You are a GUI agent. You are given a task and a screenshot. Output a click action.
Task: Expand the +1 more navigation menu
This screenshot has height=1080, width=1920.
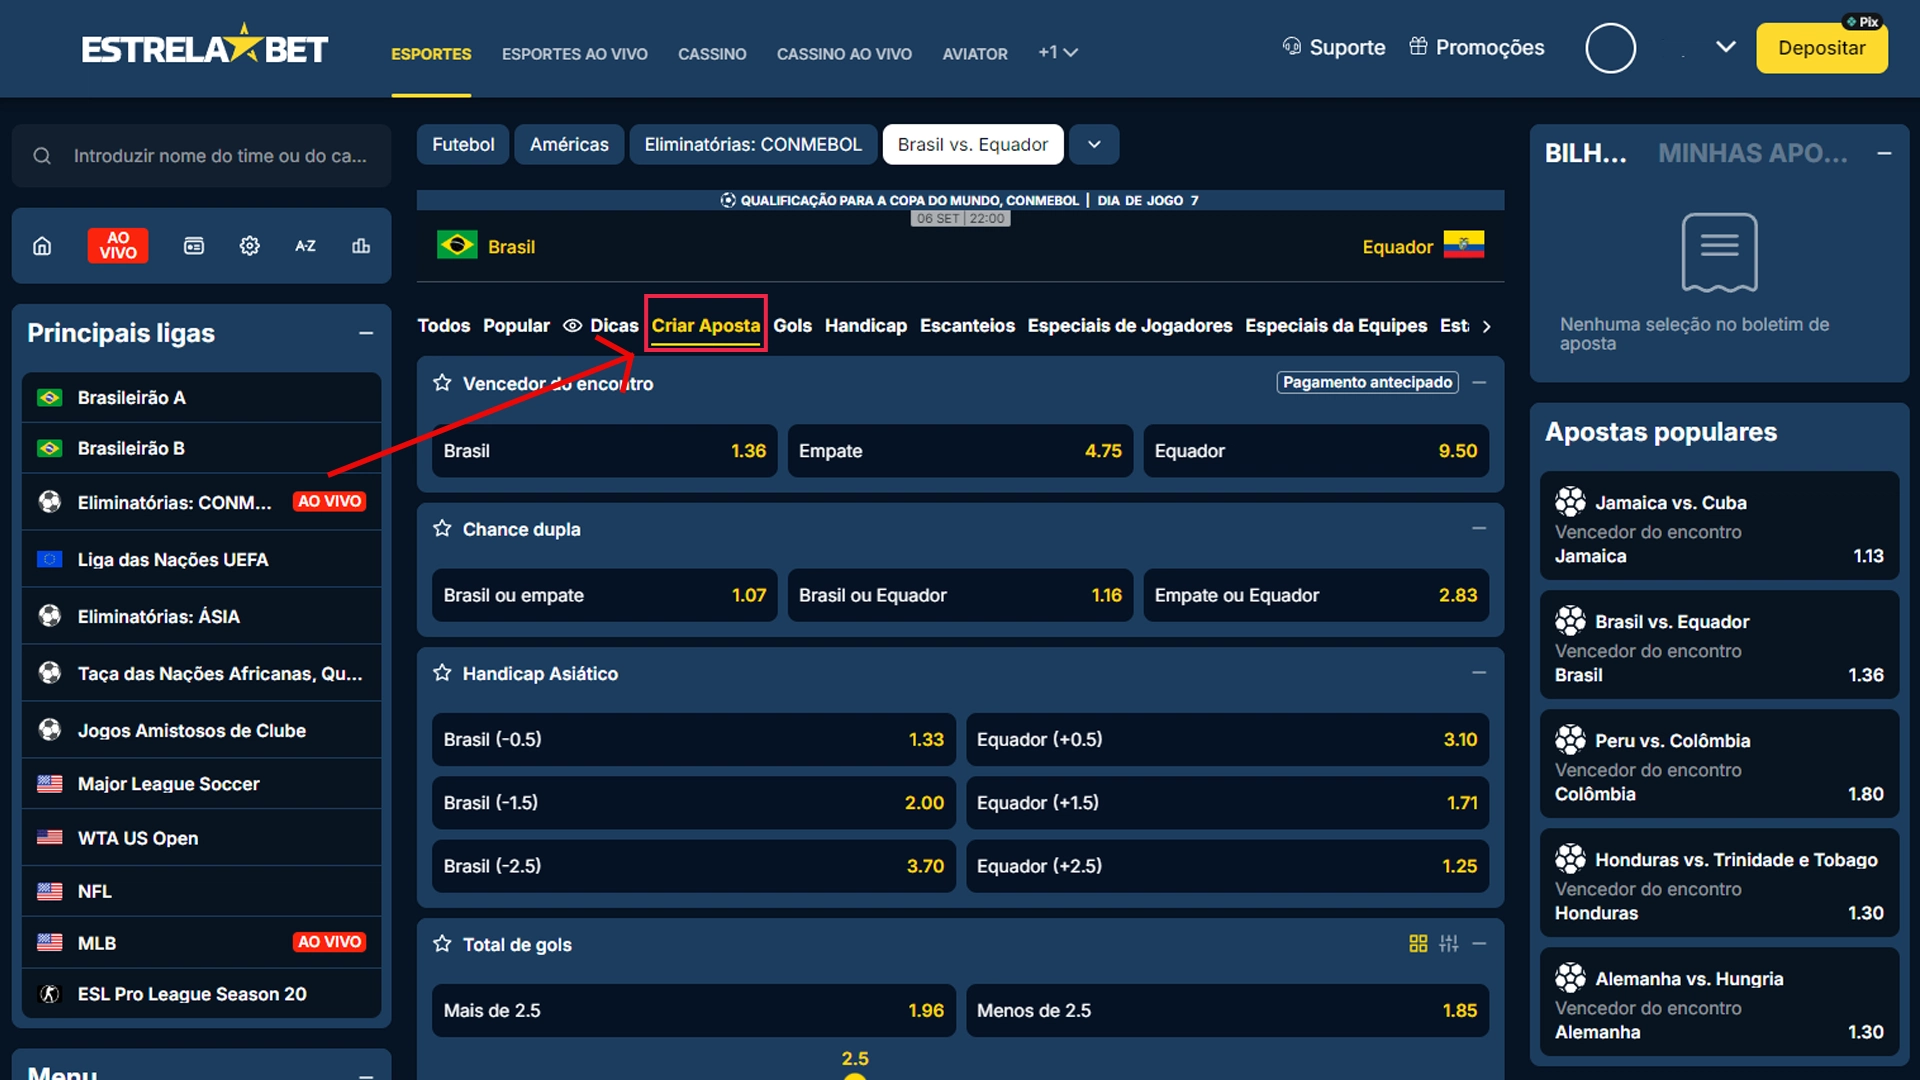[x=1058, y=52]
